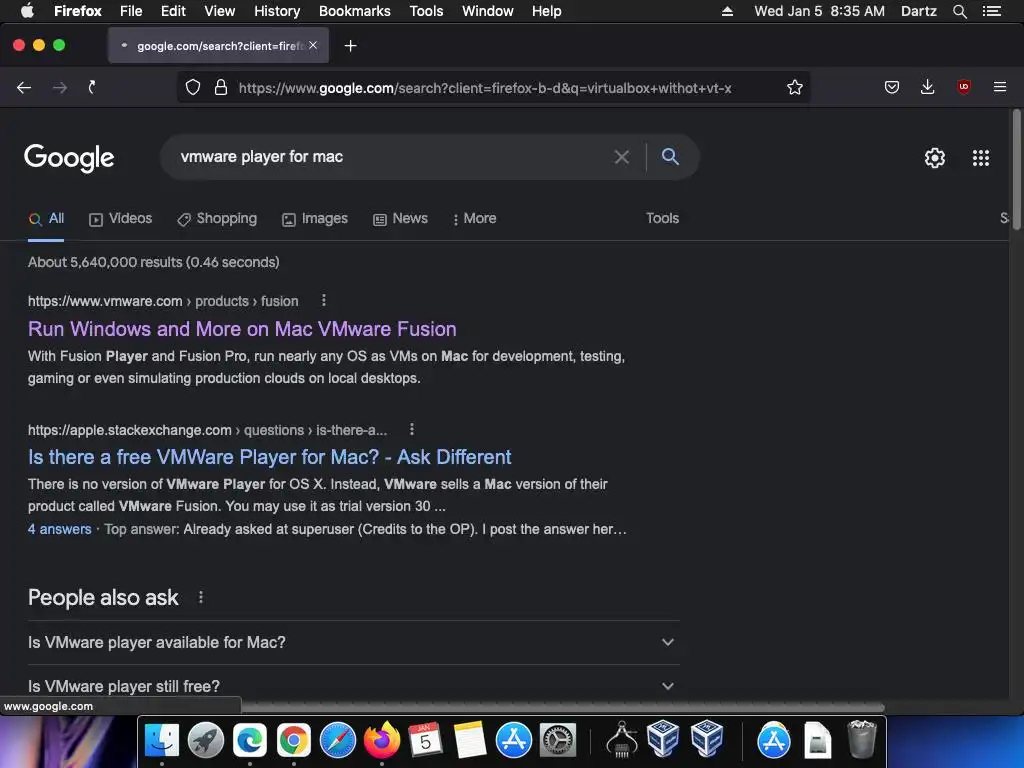This screenshot has height=768, width=1024.
Task: Open the tracking protection shield icon
Action: pyautogui.click(x=193, y=88)
